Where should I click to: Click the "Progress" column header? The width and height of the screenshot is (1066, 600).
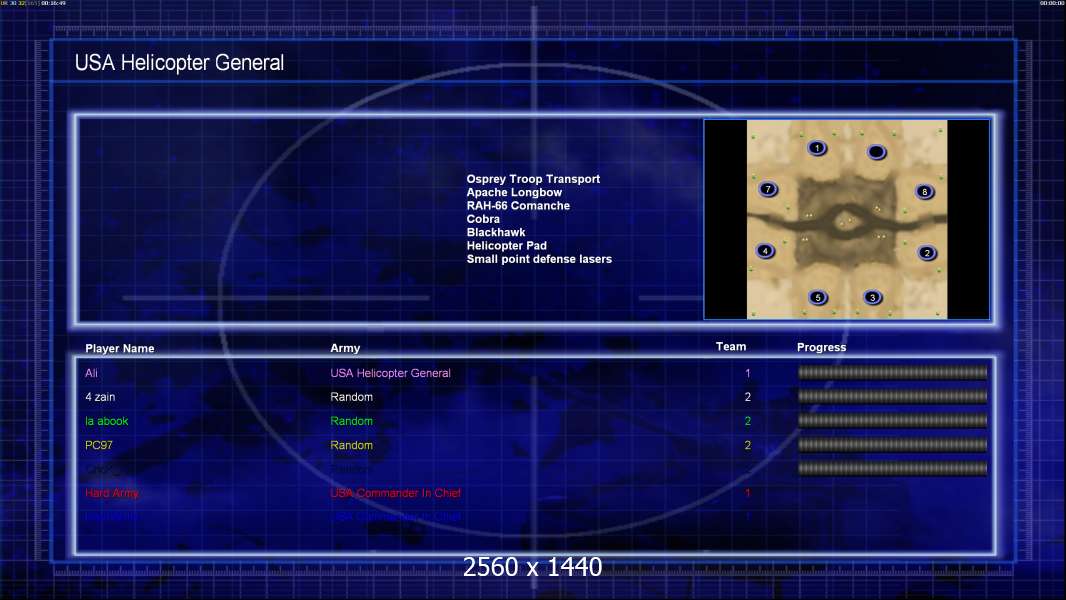click(x=821, y=347)
